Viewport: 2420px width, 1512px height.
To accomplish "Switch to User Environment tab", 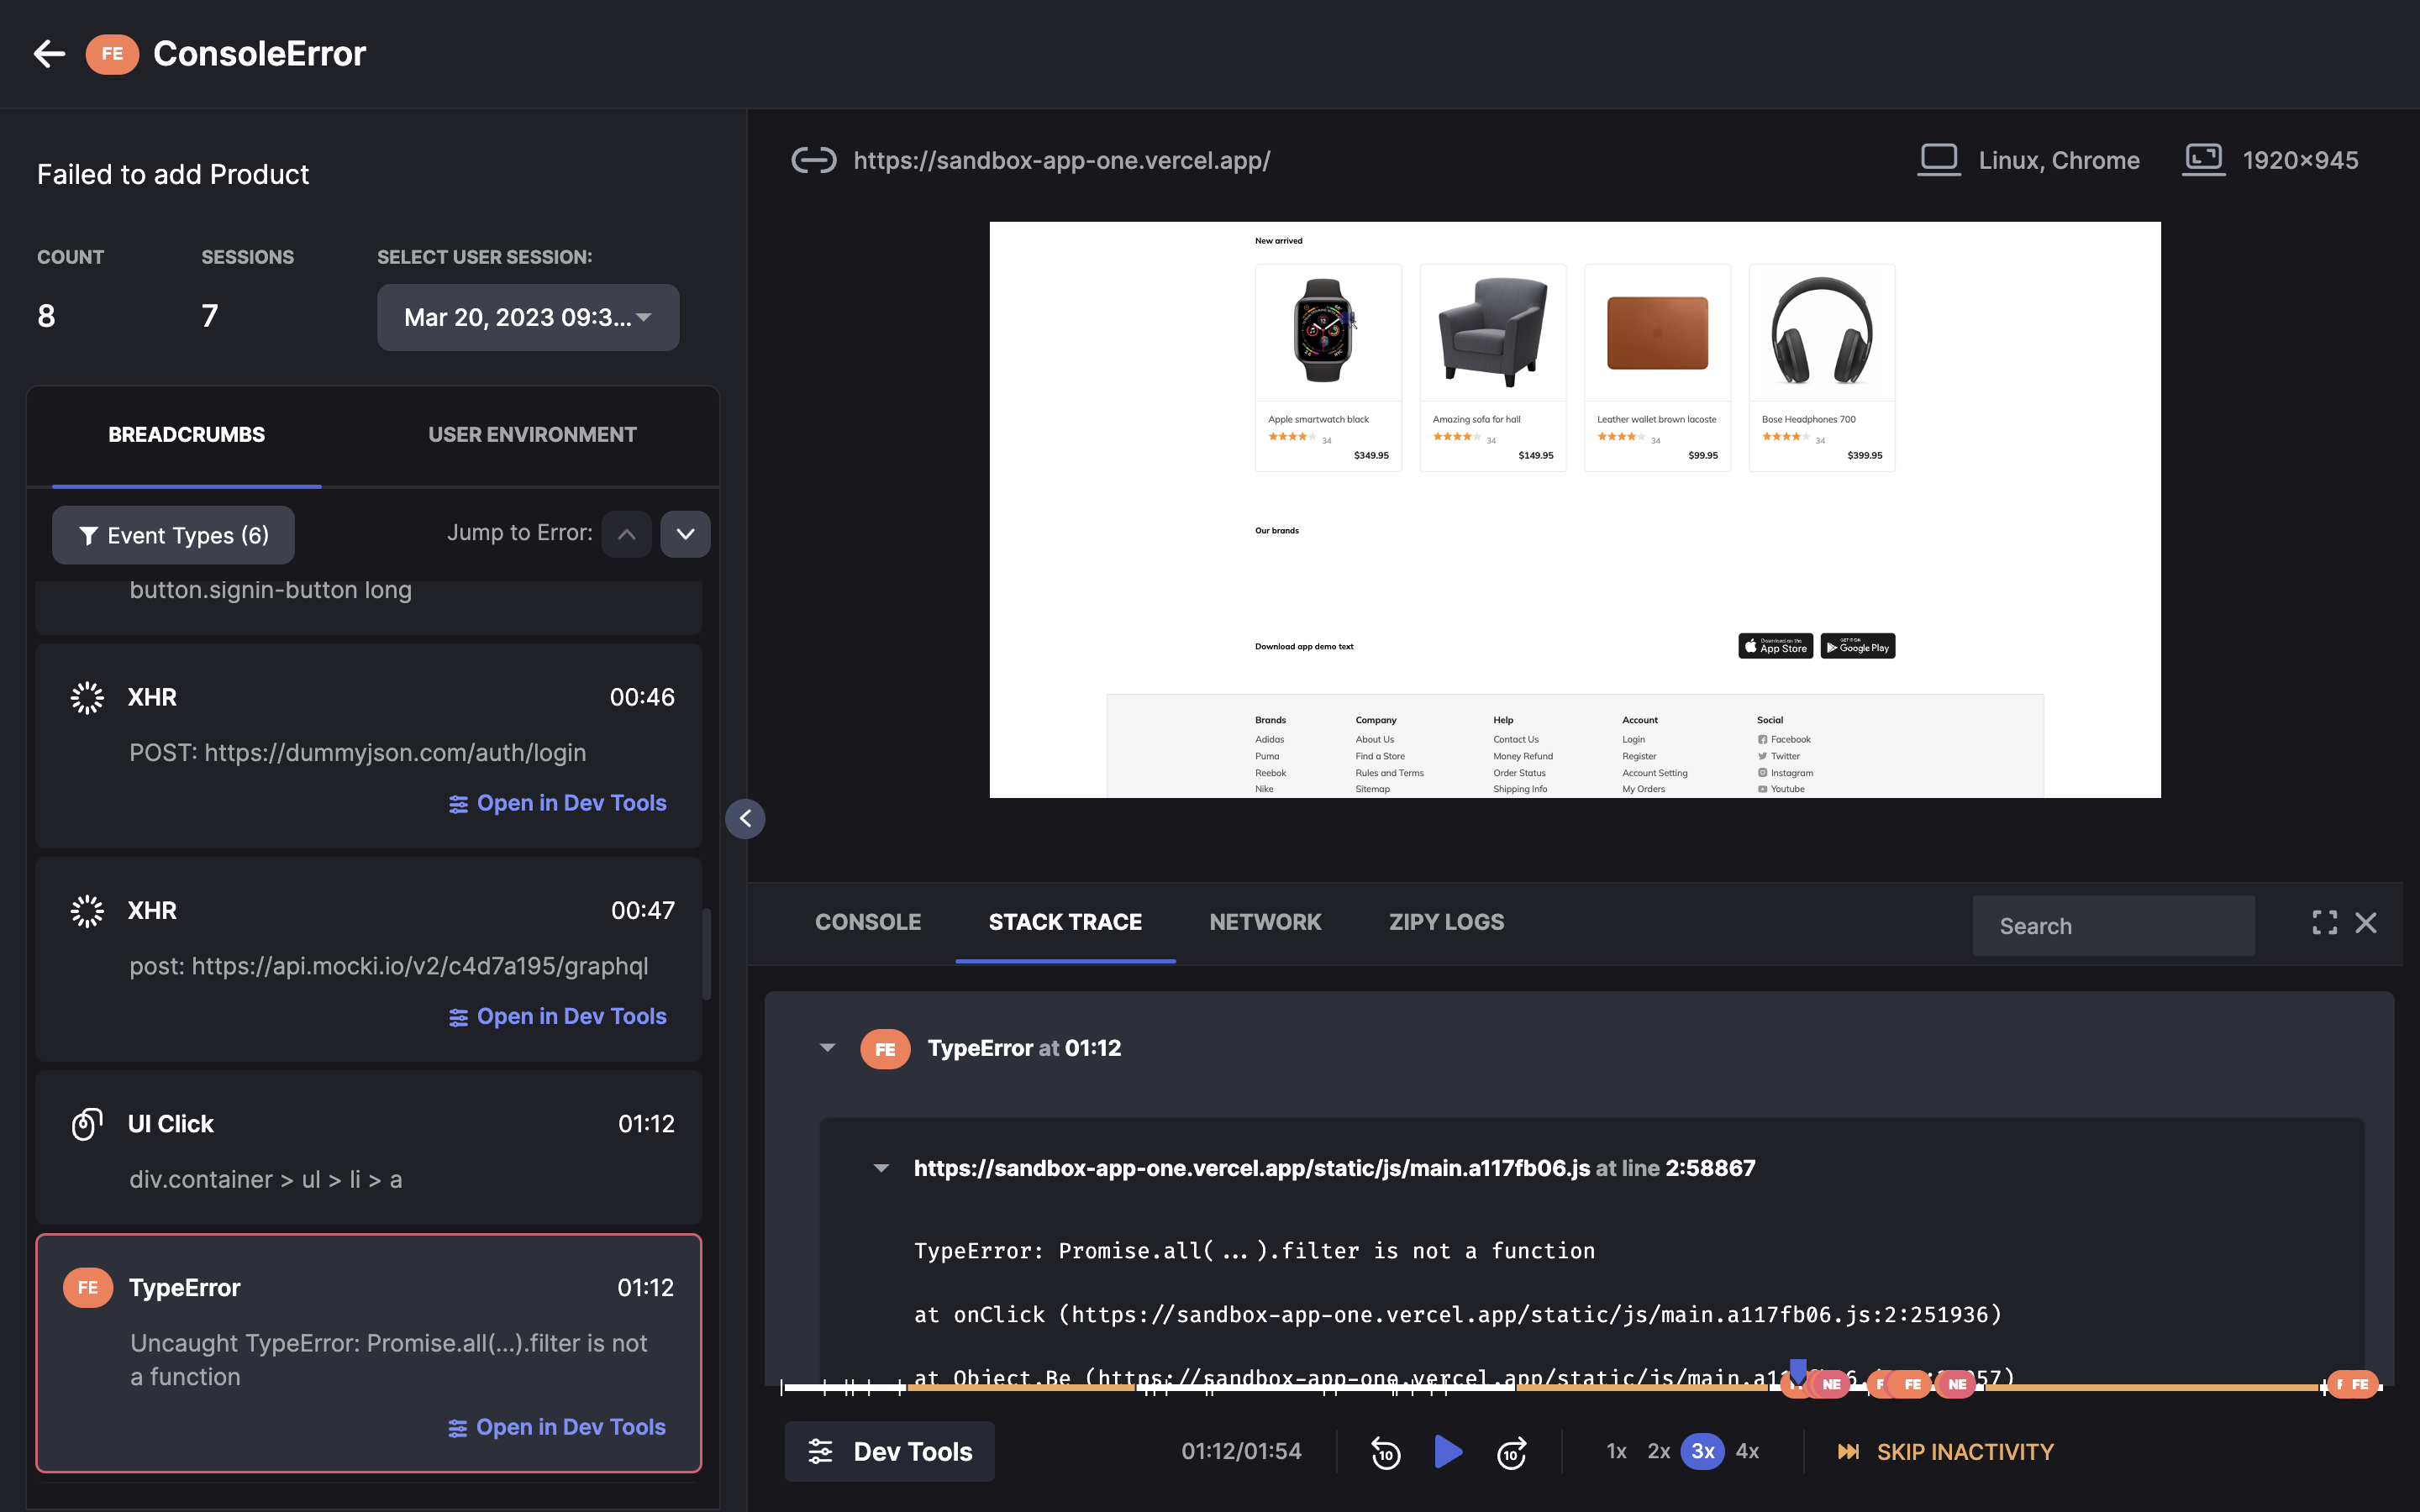I will [532, 434].
